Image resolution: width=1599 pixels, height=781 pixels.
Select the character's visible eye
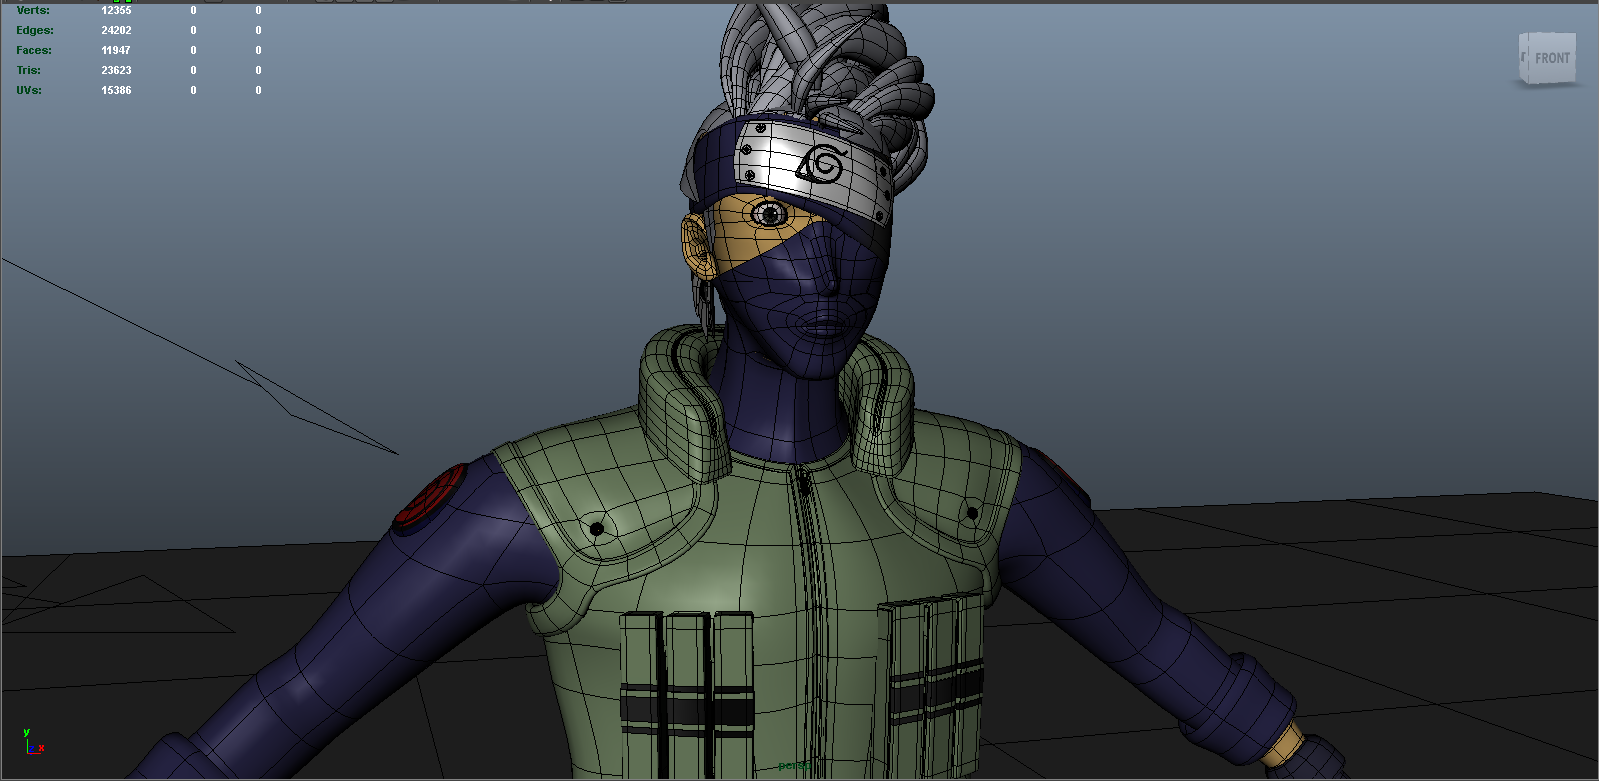coord(769,213)
